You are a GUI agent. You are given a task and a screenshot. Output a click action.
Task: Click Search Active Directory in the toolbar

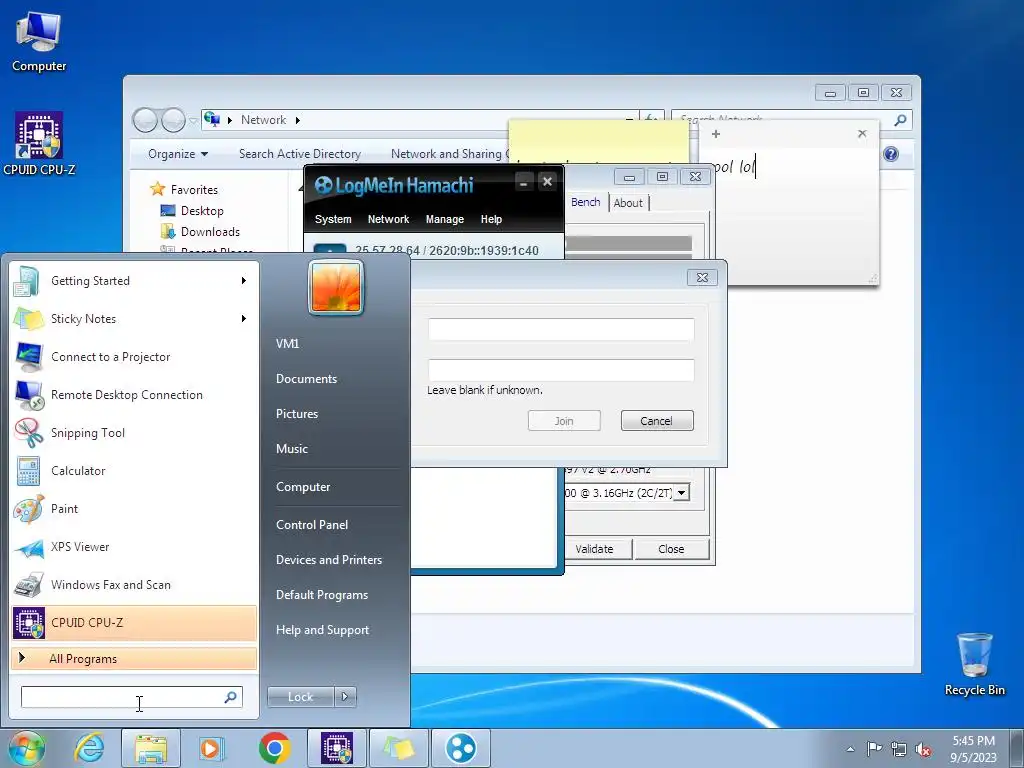(300, 154)
